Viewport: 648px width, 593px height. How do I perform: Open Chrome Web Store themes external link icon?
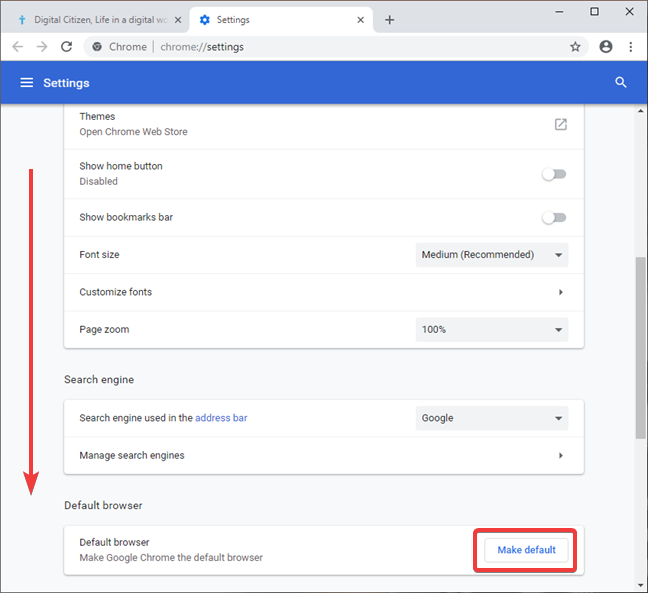click(560, 124)
